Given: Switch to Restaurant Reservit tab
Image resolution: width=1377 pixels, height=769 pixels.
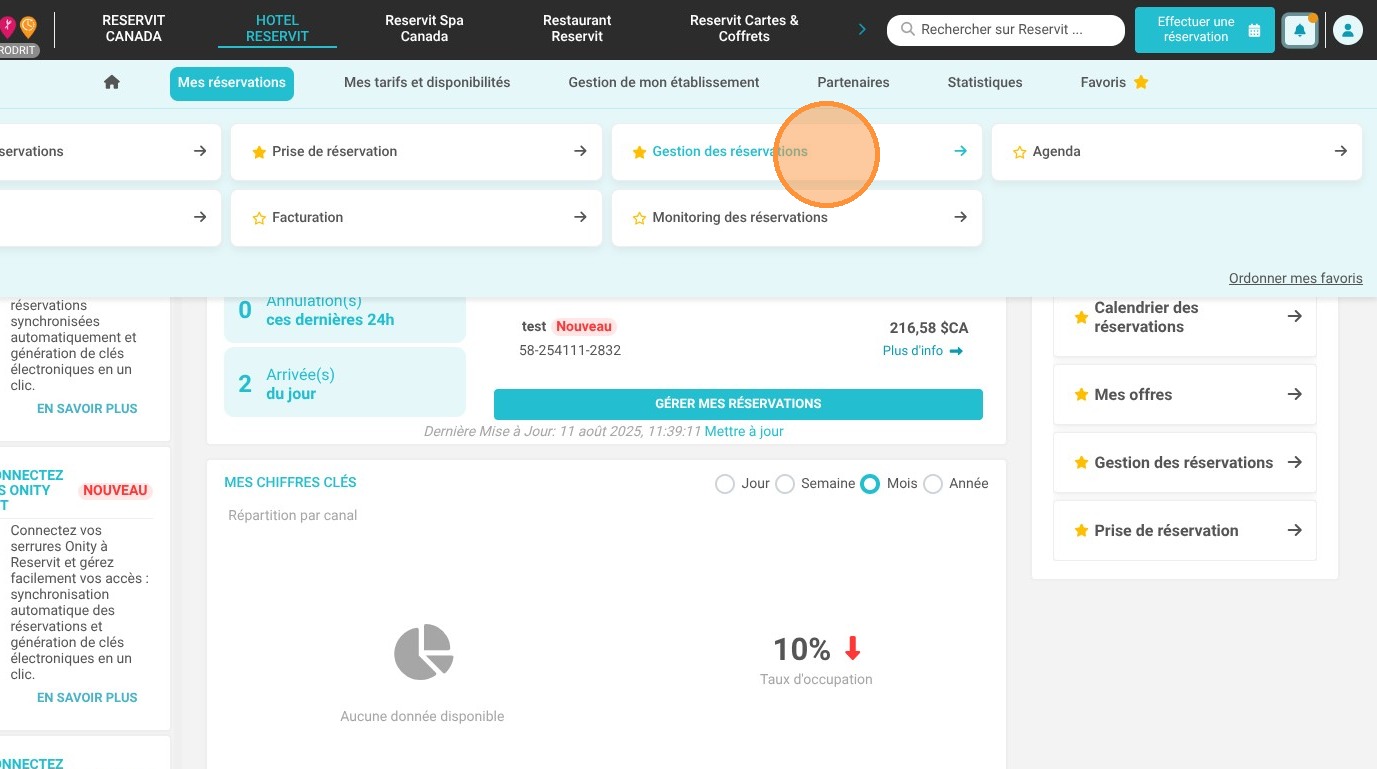Looking at the screenshot, I should coord(577,28).
